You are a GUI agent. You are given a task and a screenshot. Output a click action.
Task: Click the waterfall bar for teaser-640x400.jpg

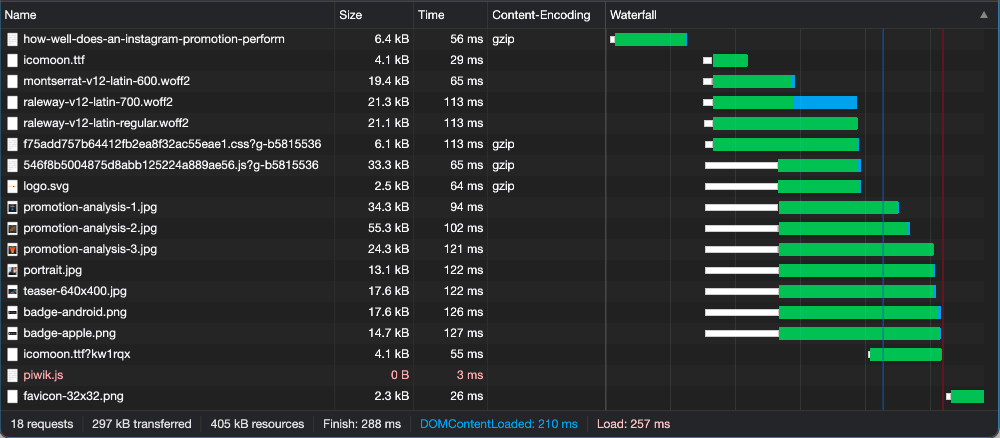[x=856, y=291]
